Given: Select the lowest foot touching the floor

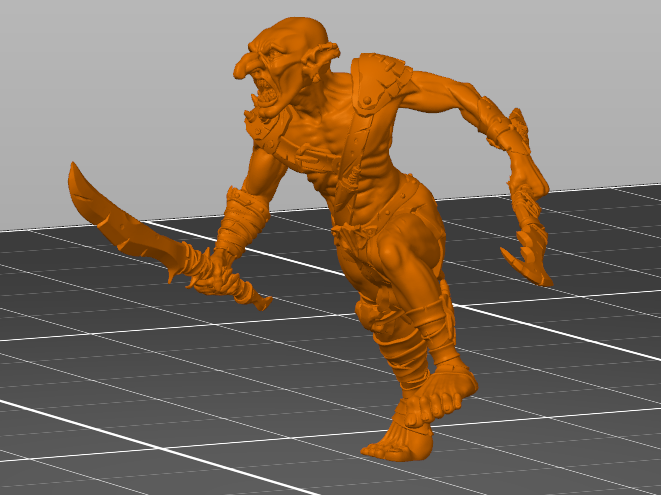Looking at the screenshot, I should click(x=400, y=445).
